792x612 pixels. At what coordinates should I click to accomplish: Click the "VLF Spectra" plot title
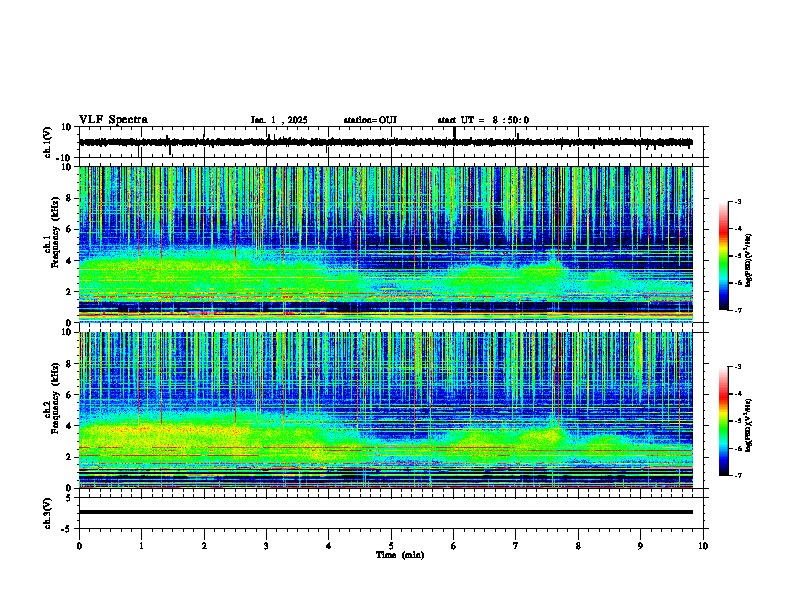click(x=113, y=120)
